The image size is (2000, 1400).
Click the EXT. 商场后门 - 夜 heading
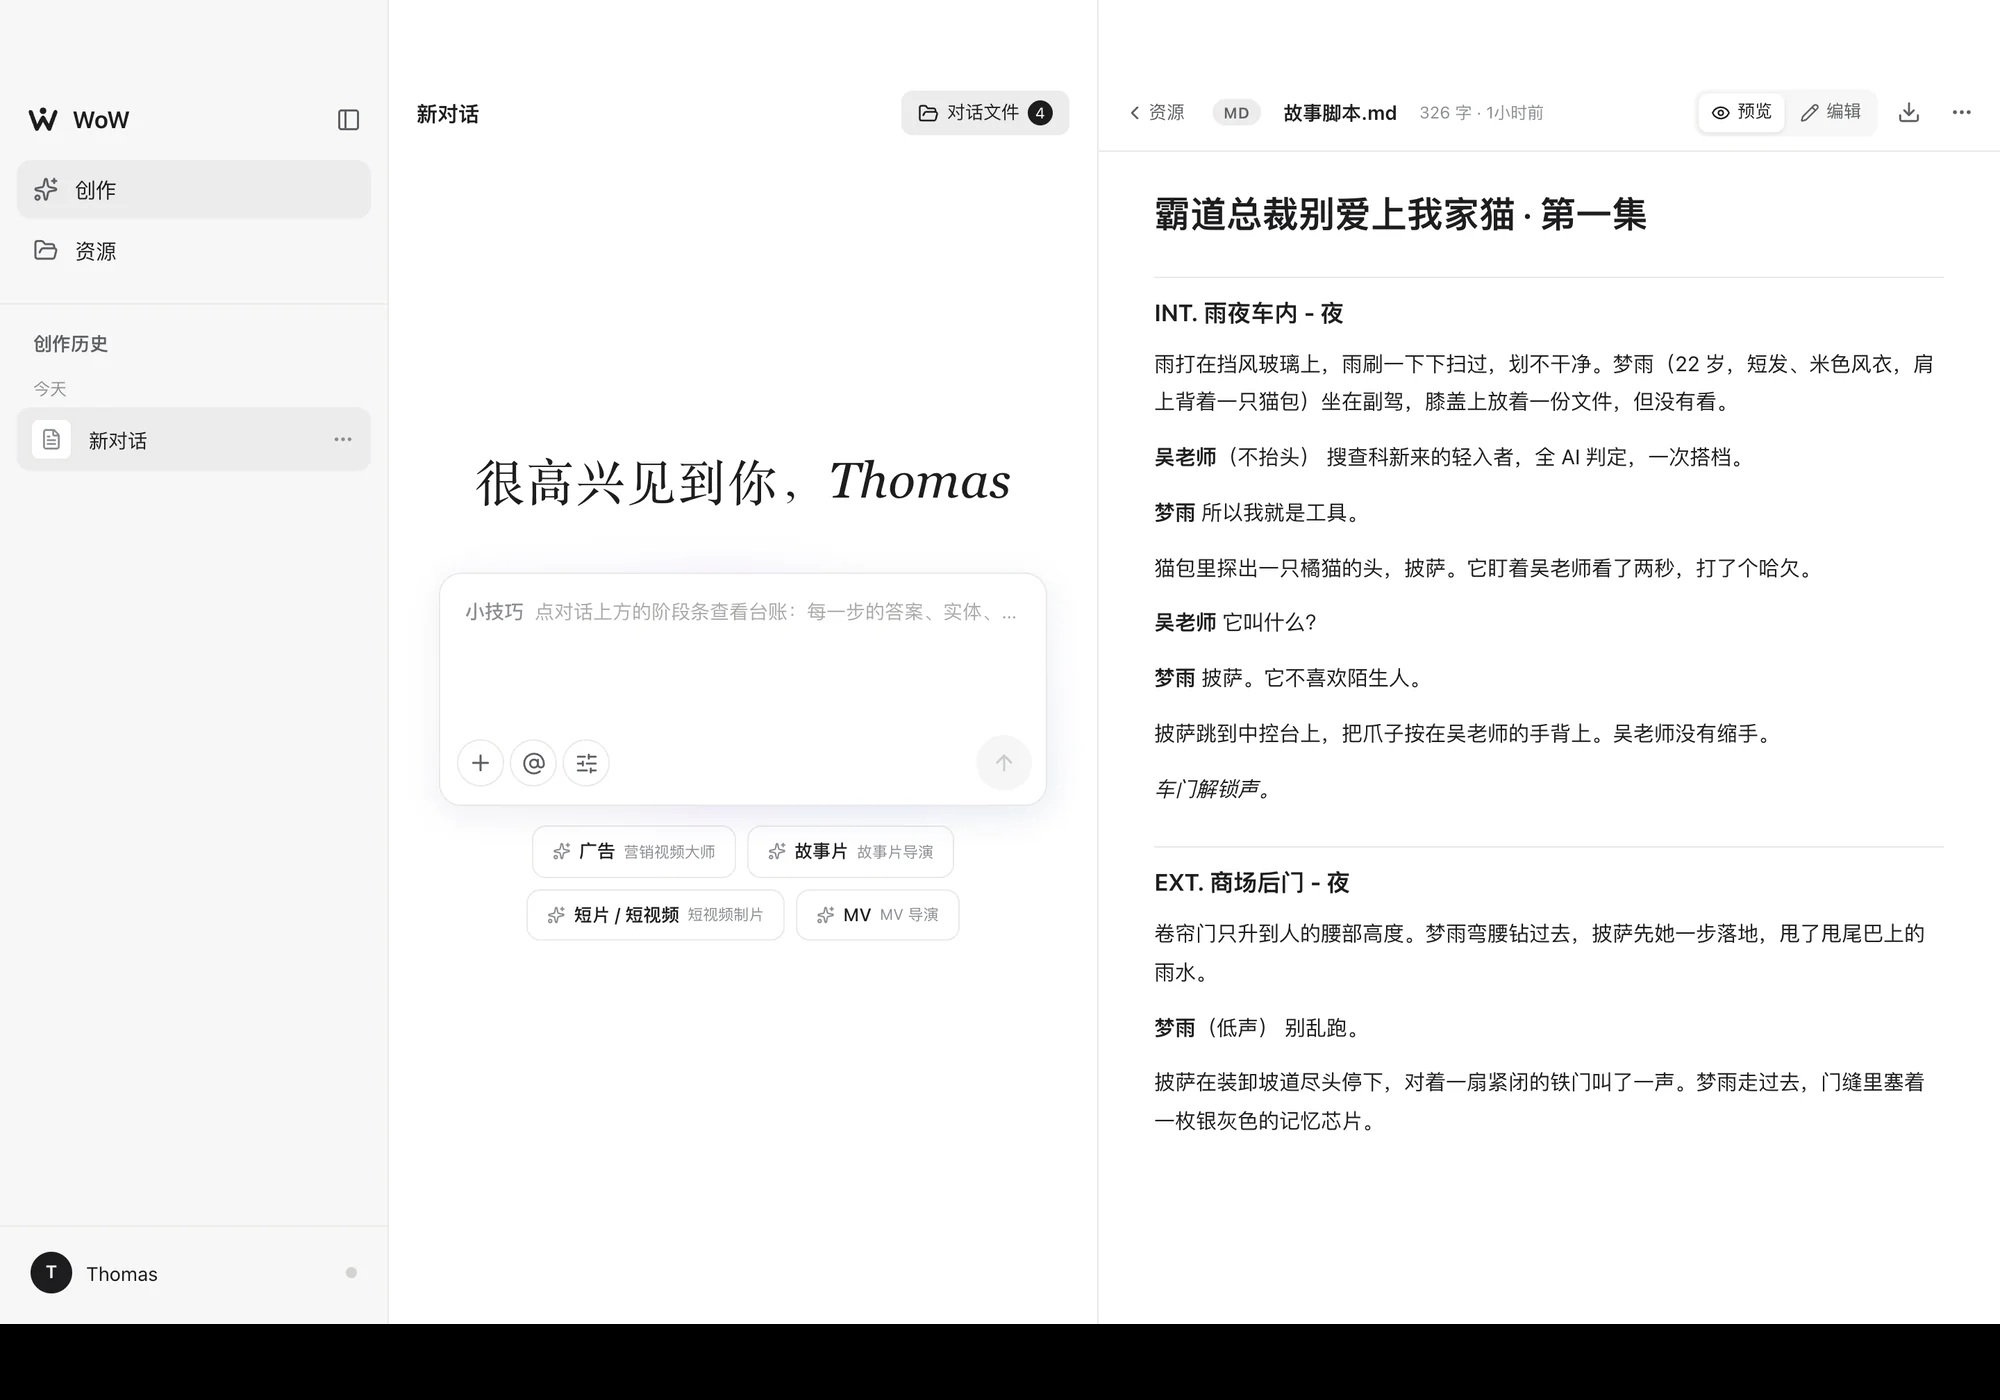[1252, 883]
